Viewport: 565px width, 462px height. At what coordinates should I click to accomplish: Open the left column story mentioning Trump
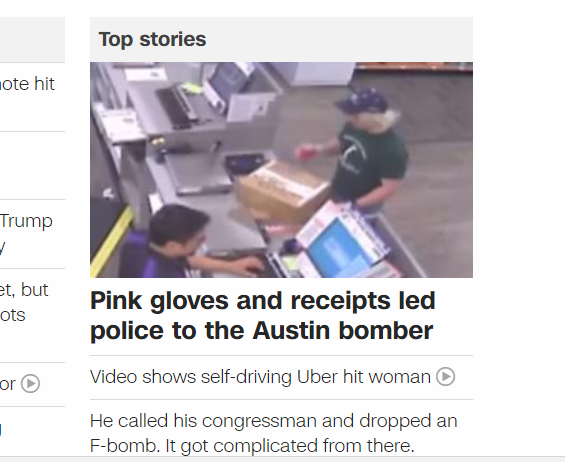click(26, 234)
